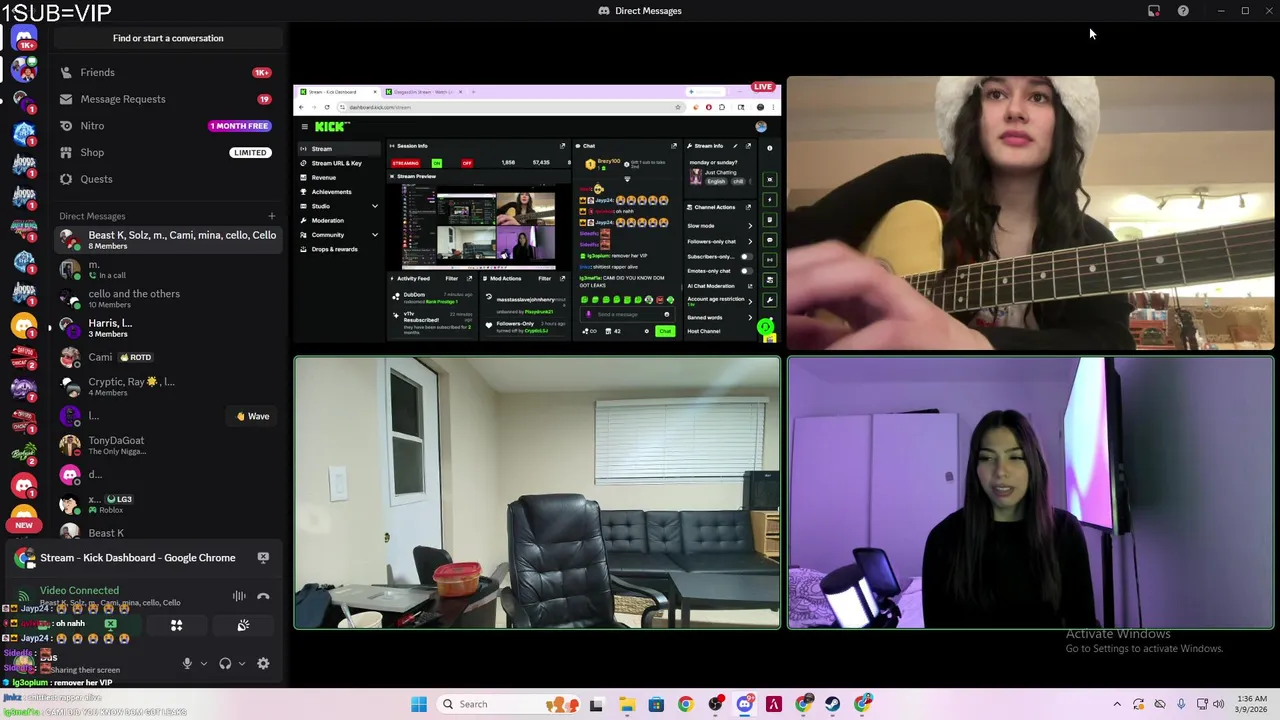Viewport: 1280px width, 720px height.
Task: Stop streaming via the screen-with-X icon
Action: [x=263, y=558]
